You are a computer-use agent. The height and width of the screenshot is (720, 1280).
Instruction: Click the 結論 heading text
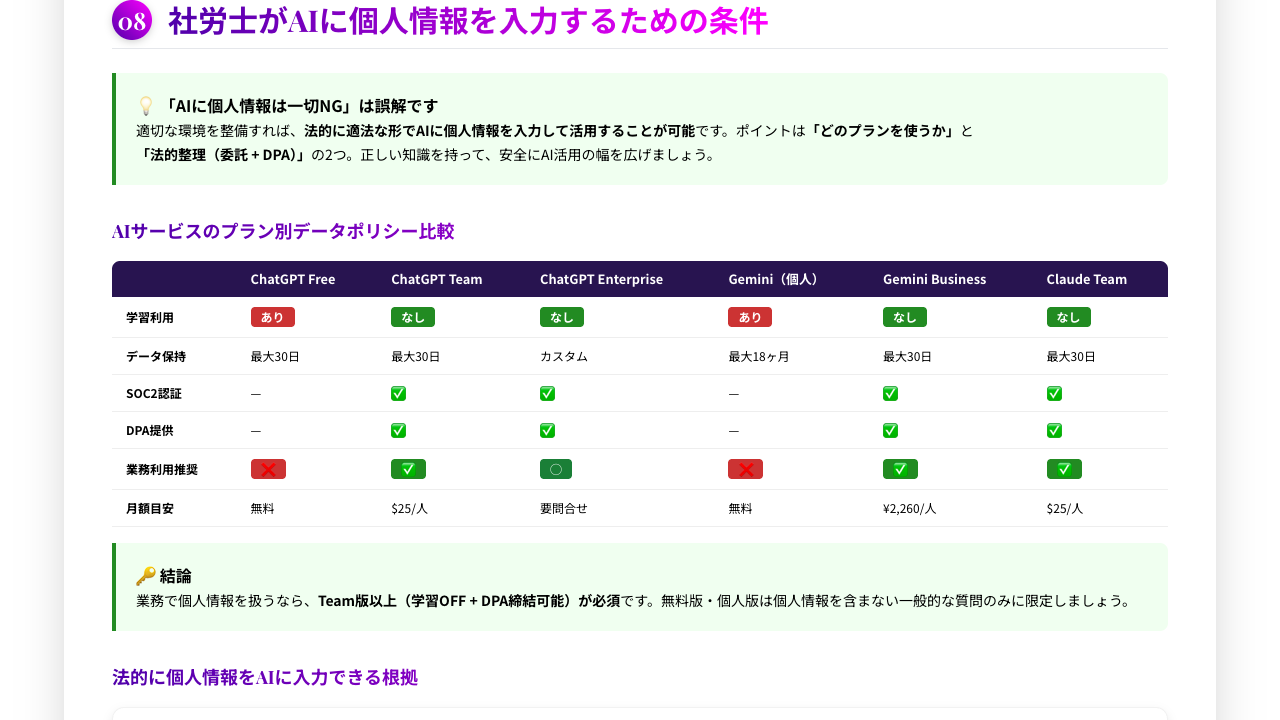(176, 576)
